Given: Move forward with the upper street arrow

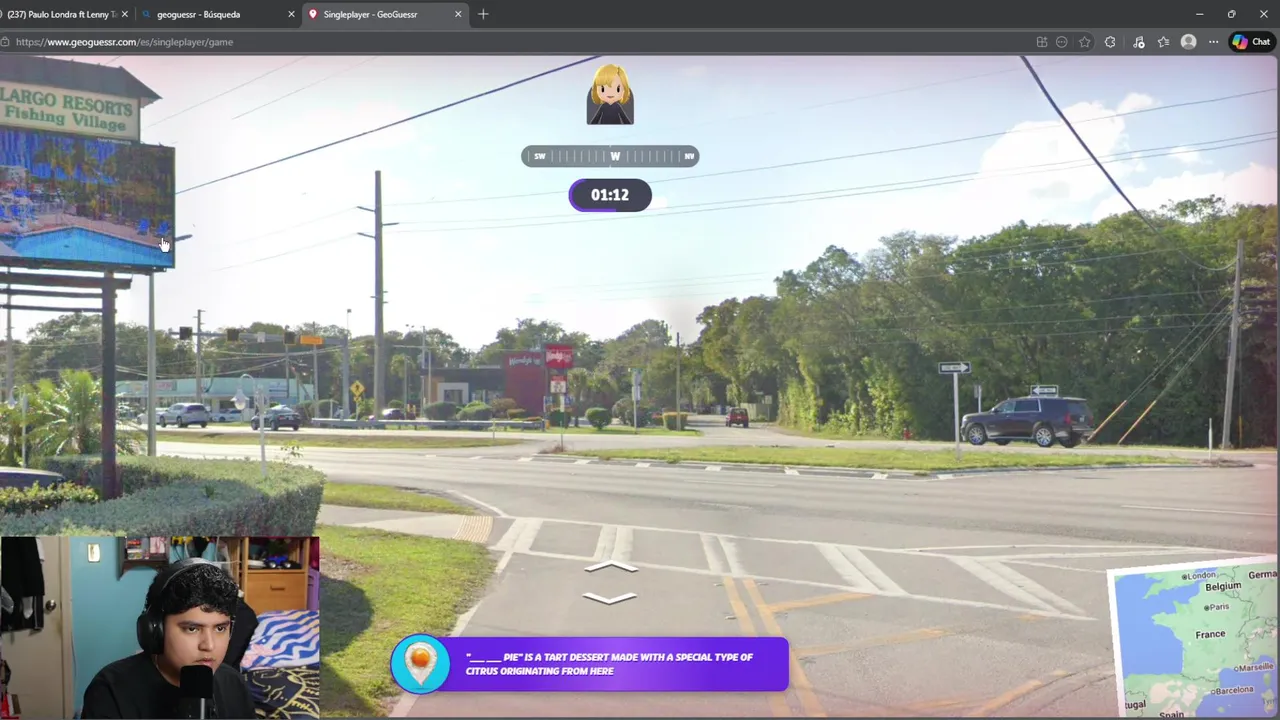Looking at the screenshot, I should coord(610,567).
